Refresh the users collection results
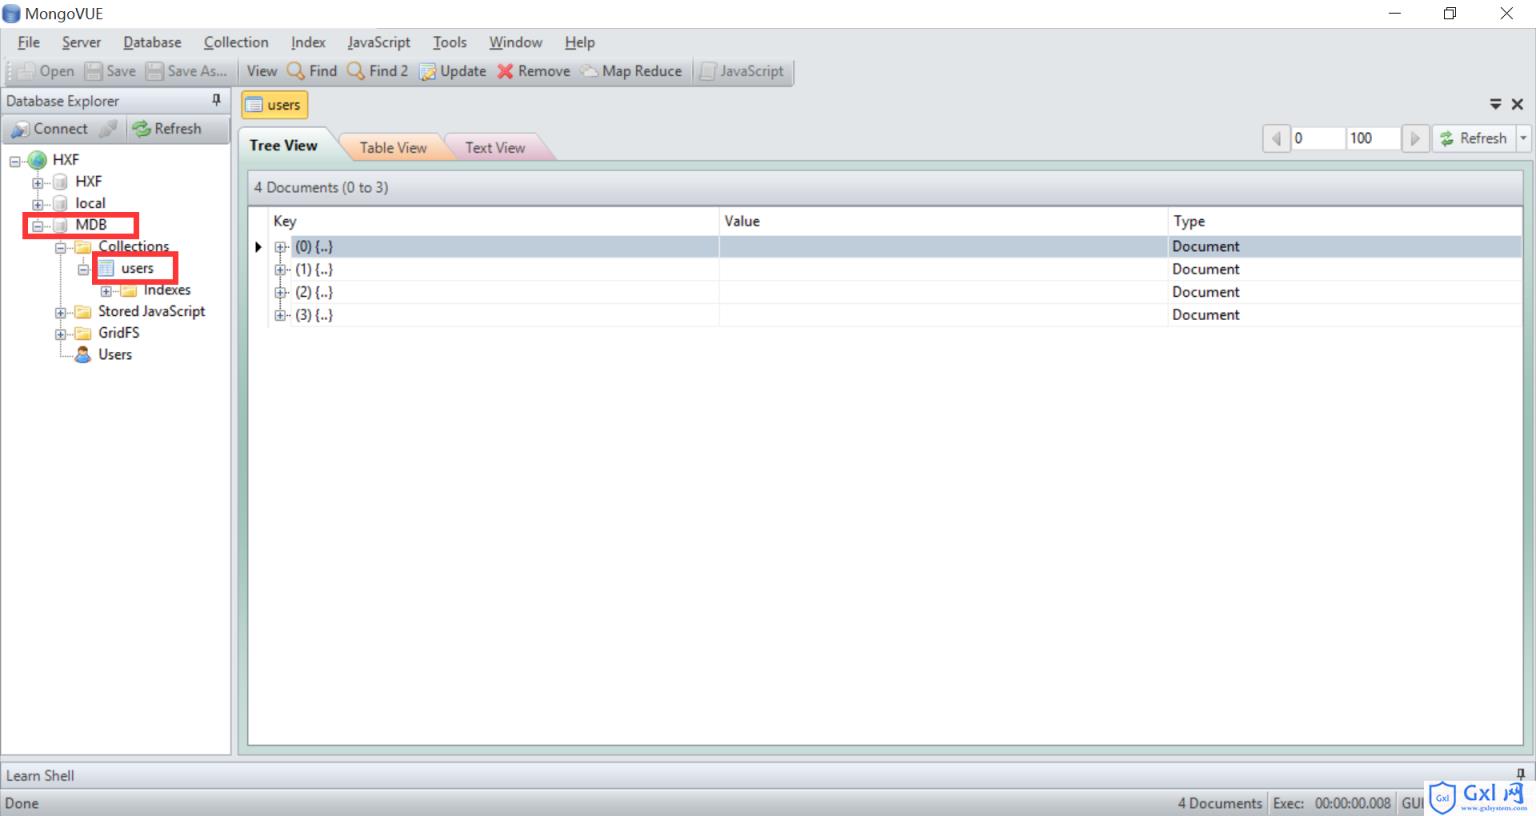The width and height of the screenshot is (1536, 816). (1473, 138)
